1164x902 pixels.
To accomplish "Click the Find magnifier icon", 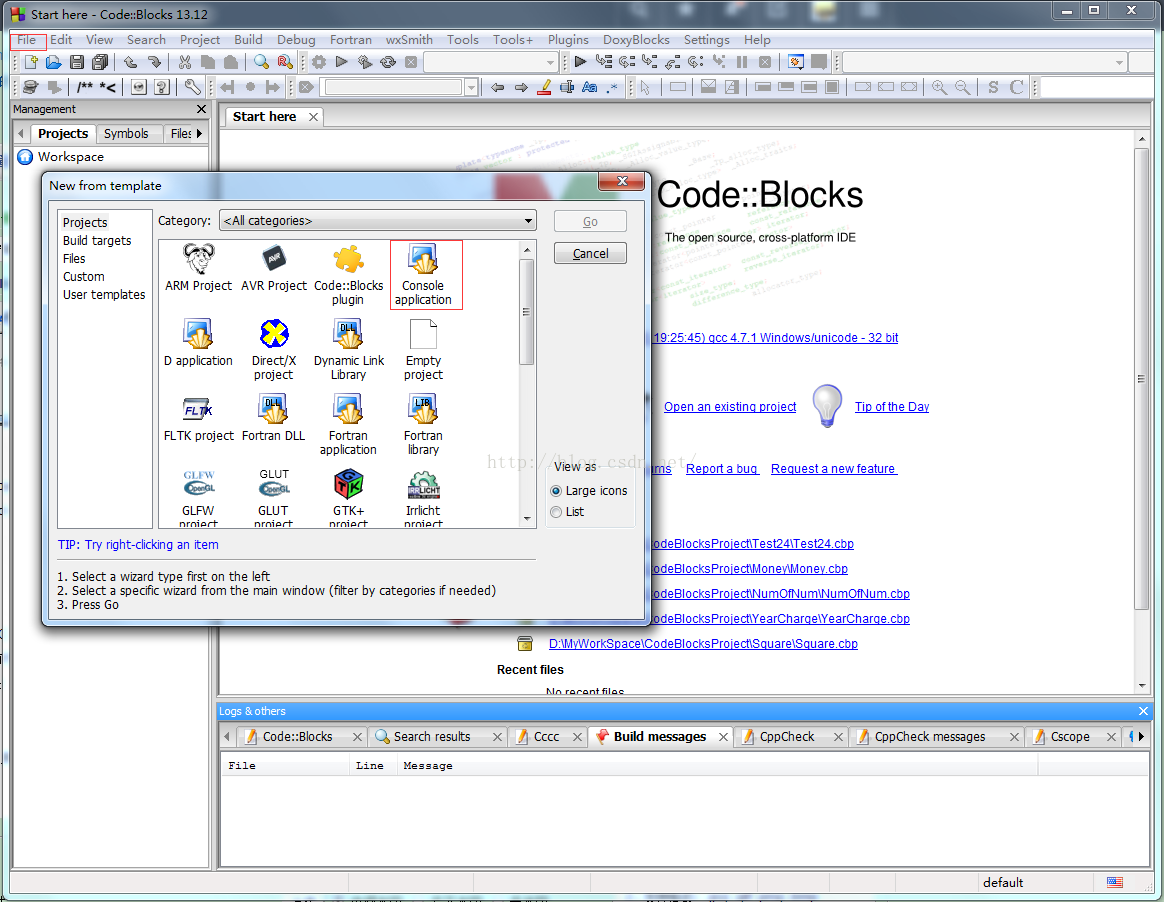I will [261, 62].
